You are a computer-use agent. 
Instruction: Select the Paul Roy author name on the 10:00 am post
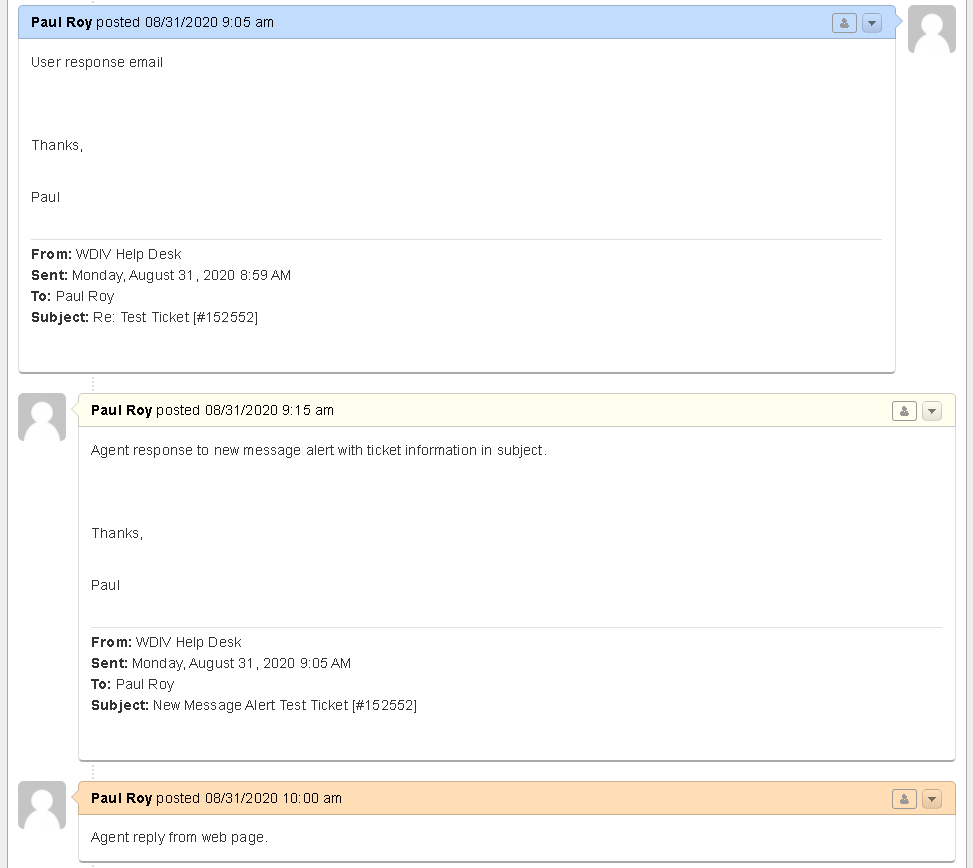point(121,798)
